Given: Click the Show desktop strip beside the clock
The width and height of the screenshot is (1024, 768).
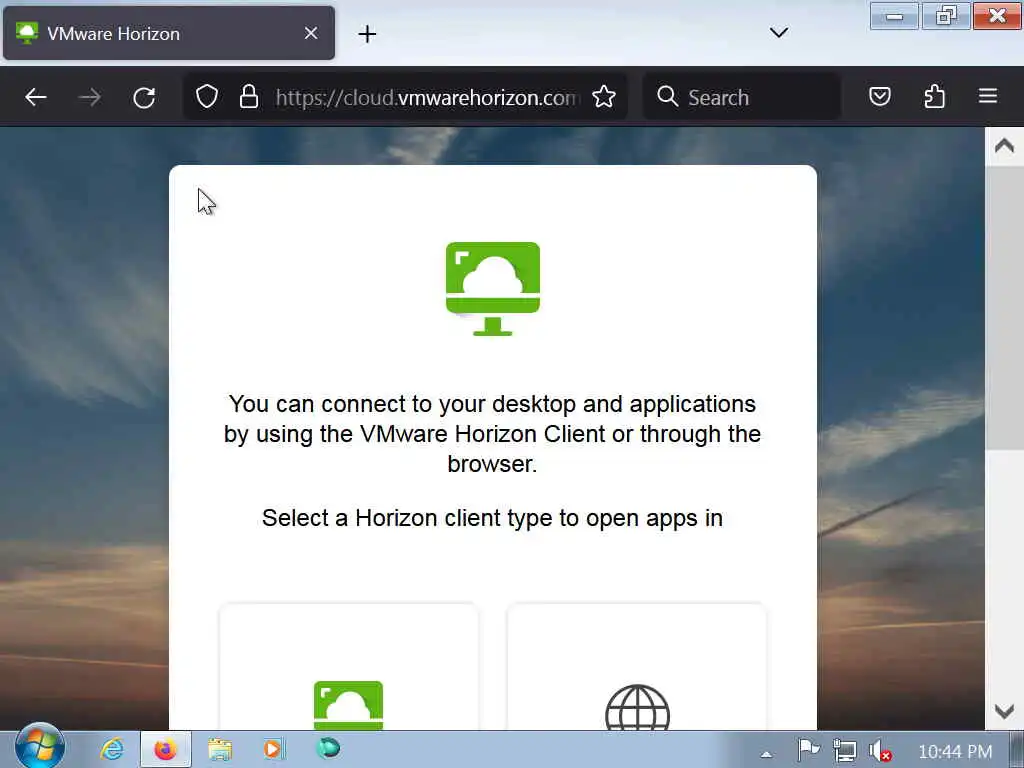Looking at the screenshot, I should pyautogui.click(x=1017, y=750).
